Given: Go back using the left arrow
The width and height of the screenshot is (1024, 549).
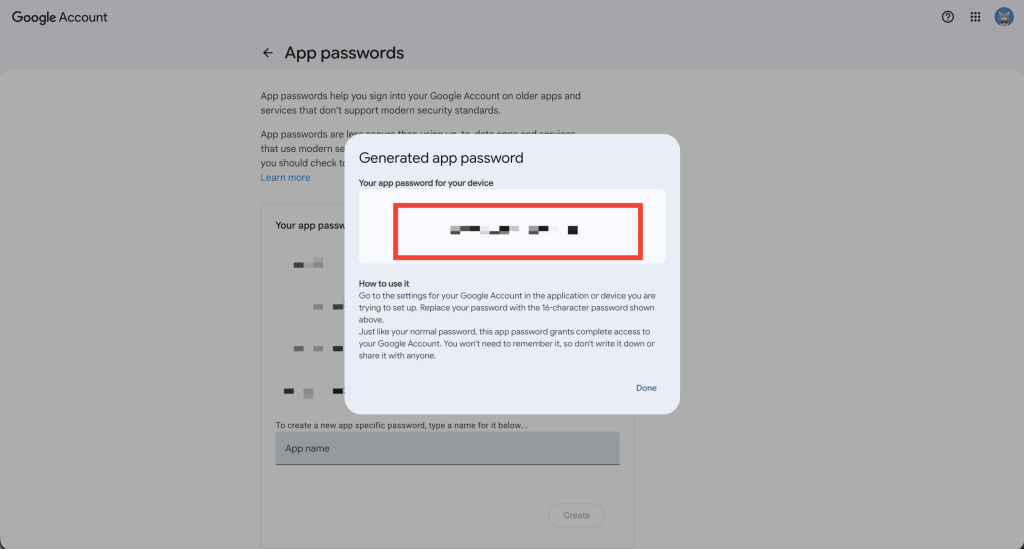Looking at the screenshot, I should 267,53.
